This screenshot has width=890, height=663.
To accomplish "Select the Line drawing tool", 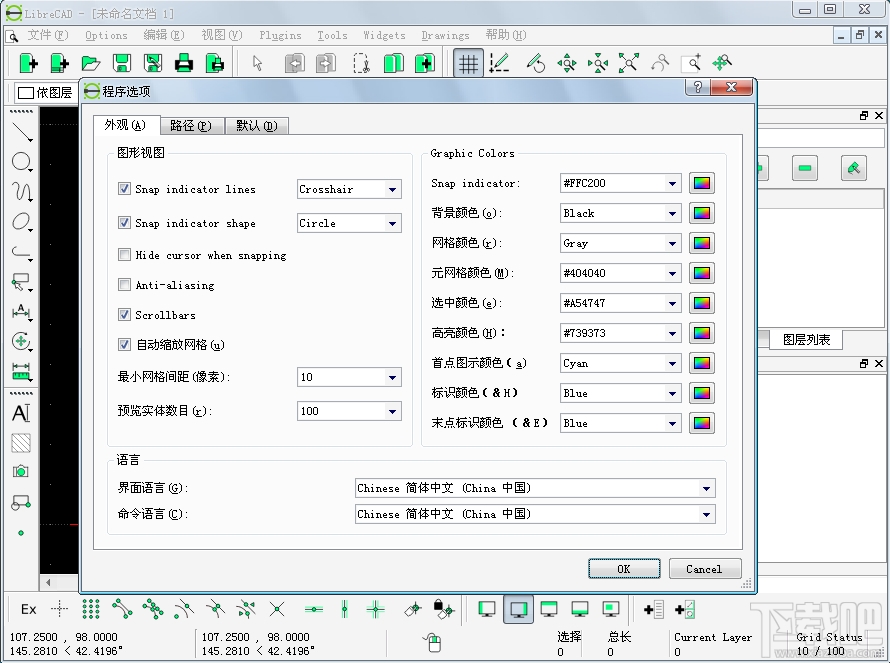I will click(x=22, y=131).
